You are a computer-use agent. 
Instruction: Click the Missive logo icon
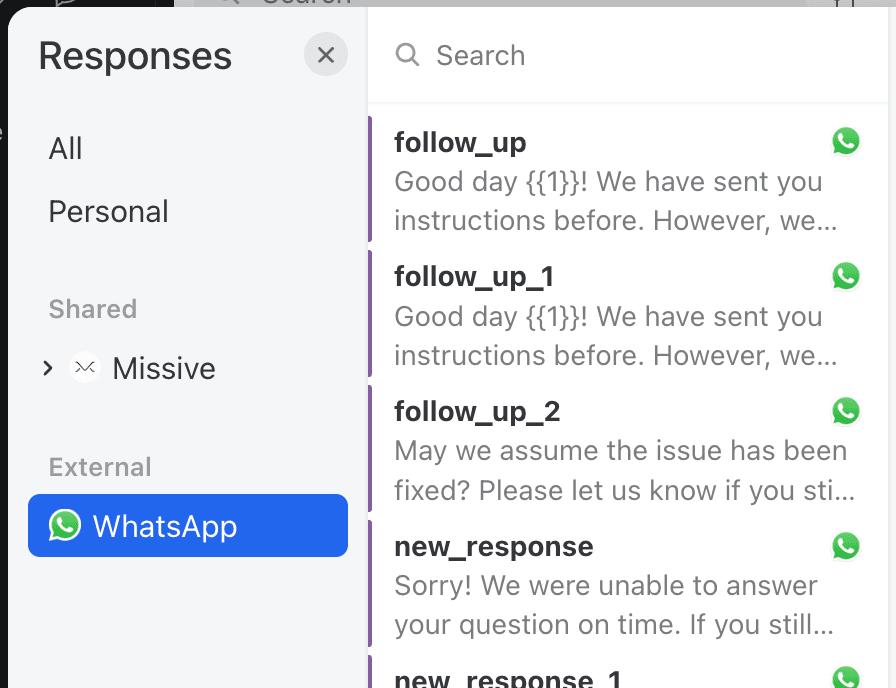[x=86, y=369]
